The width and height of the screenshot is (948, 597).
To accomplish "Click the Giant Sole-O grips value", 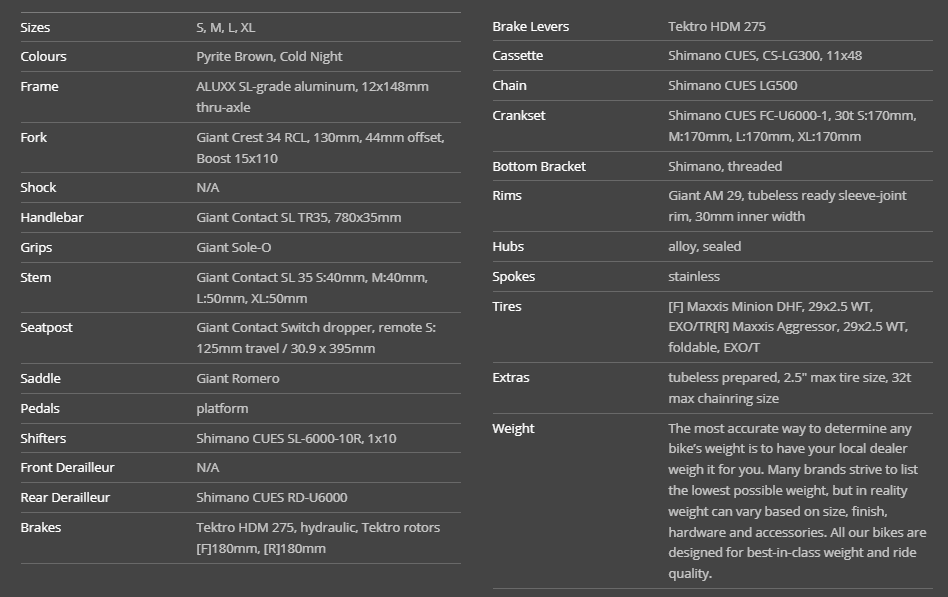I will [x=233, y=247].
